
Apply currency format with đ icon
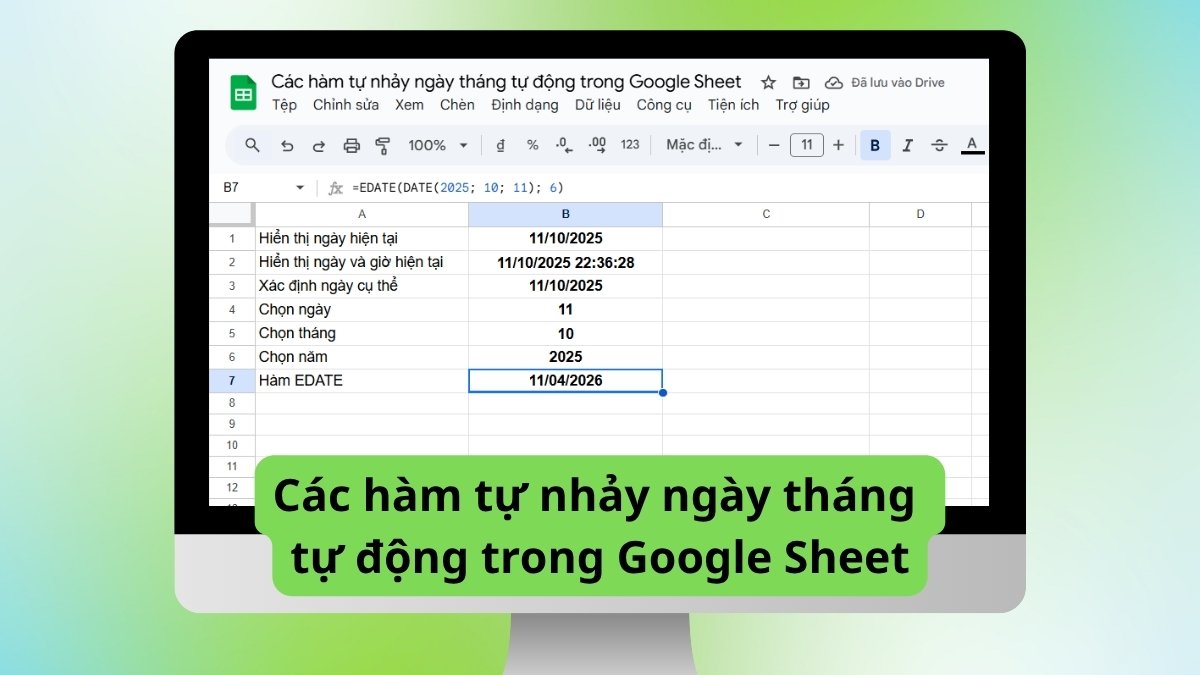pyautogui.click(x=500, y=145)
